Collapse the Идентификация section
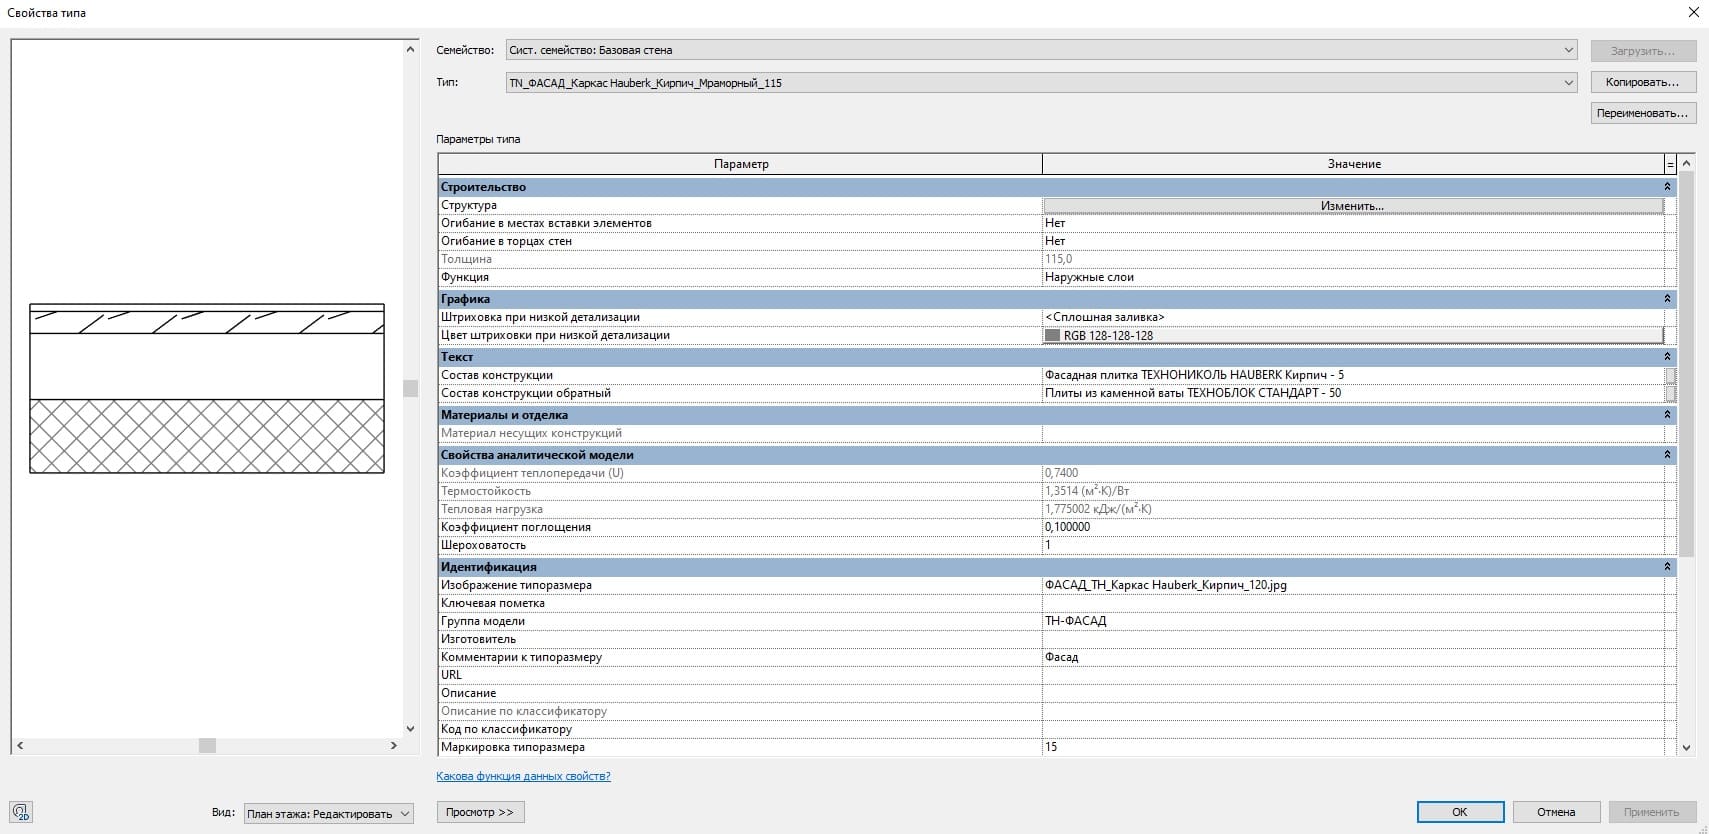 pyautogui.click(x=1667, y=567)
